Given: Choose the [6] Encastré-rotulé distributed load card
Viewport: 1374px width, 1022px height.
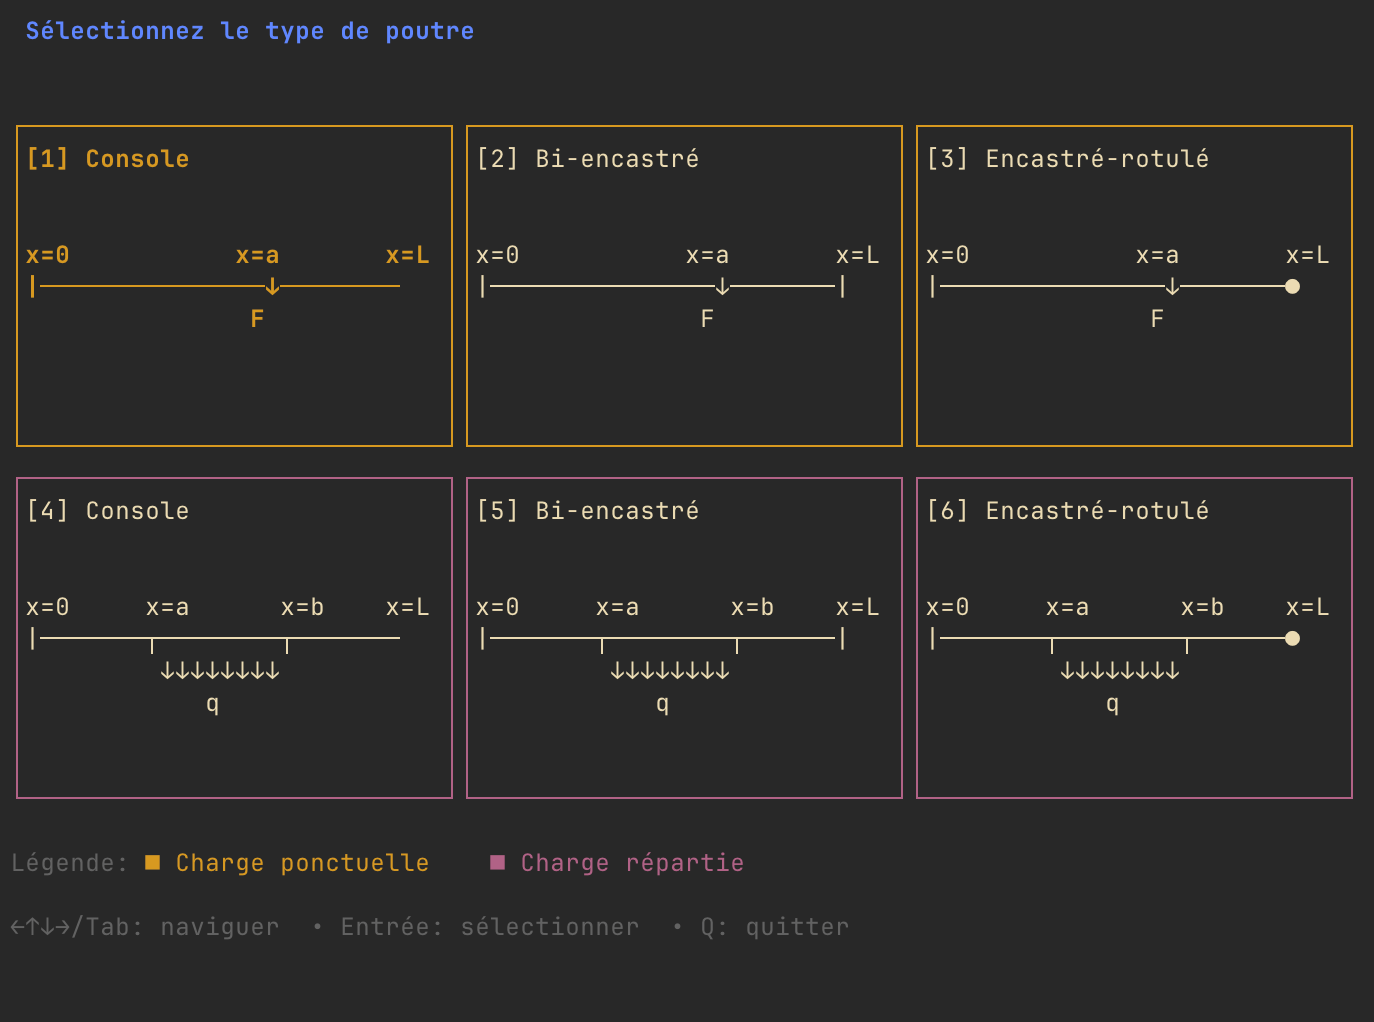Looking at the screenshot, I should tap(1134, 638).
